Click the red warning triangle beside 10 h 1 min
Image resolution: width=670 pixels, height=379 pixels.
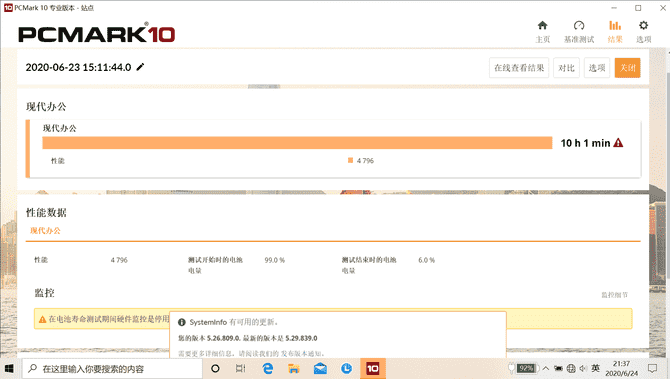pyautogui.click(x=618, y=143)
